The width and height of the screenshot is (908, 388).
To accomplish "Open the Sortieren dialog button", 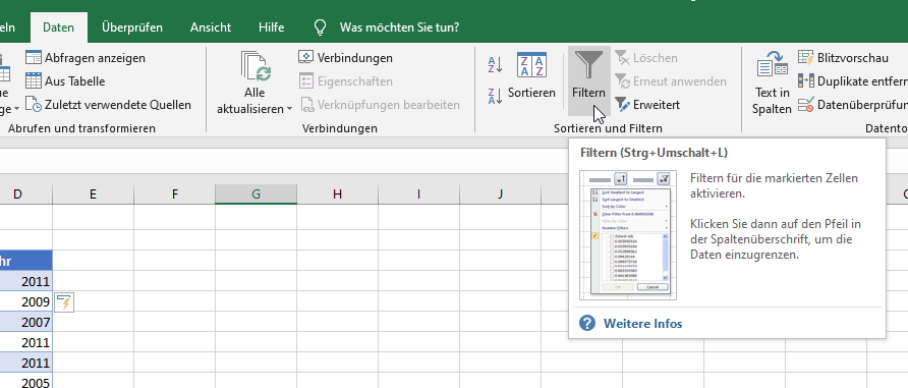I will click(x=532, y=75).
